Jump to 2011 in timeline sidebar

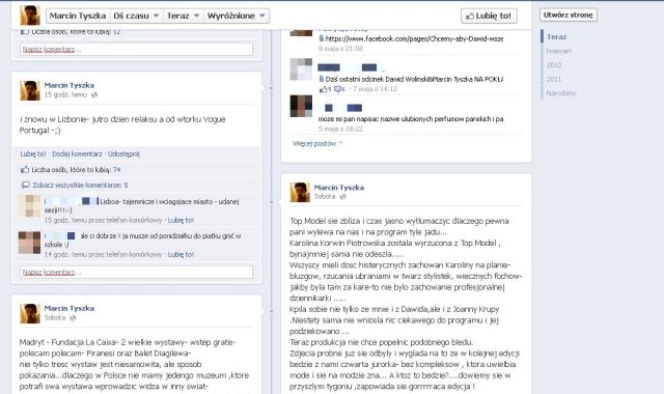[553, 79]
